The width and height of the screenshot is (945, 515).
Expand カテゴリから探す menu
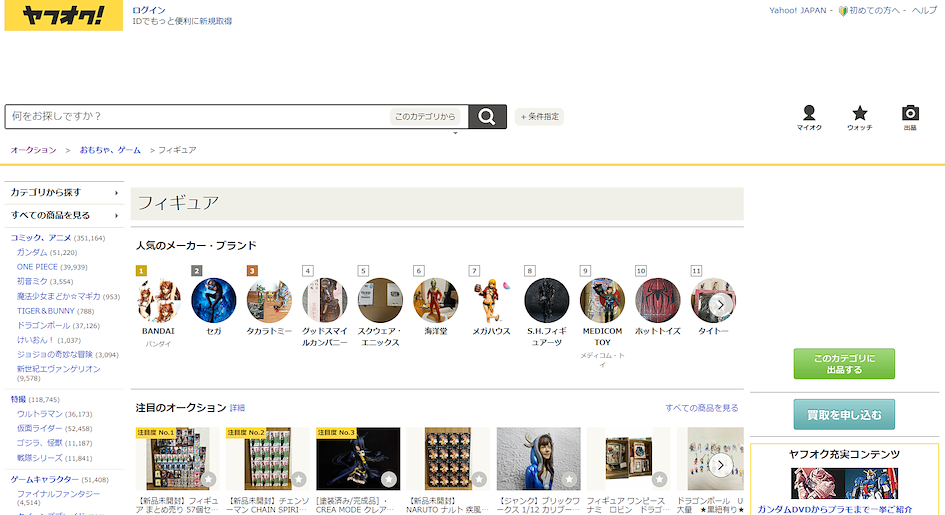tap(64, 193)
